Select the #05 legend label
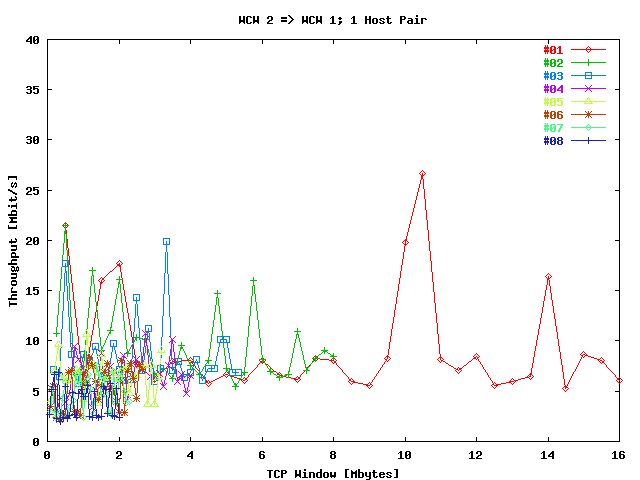Screen dimensions: 640x480 click(553, 102)
